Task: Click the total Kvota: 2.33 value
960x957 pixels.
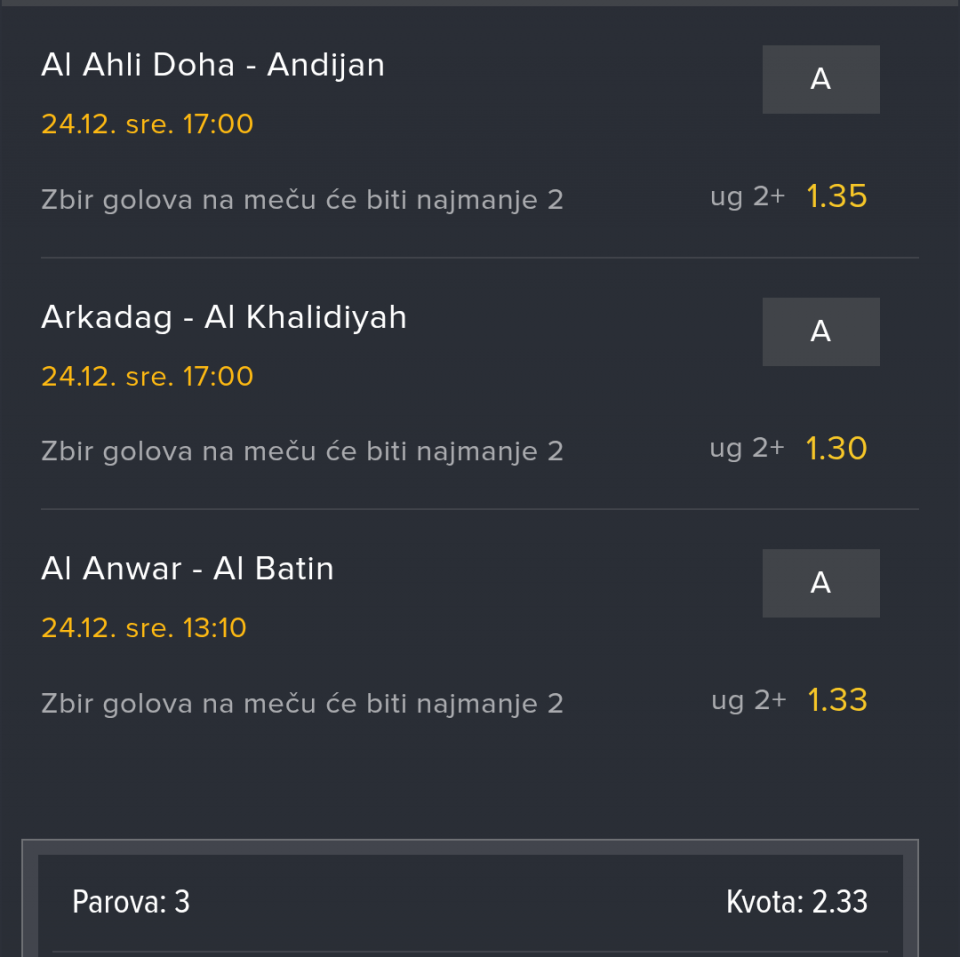Action: point(797,903)
